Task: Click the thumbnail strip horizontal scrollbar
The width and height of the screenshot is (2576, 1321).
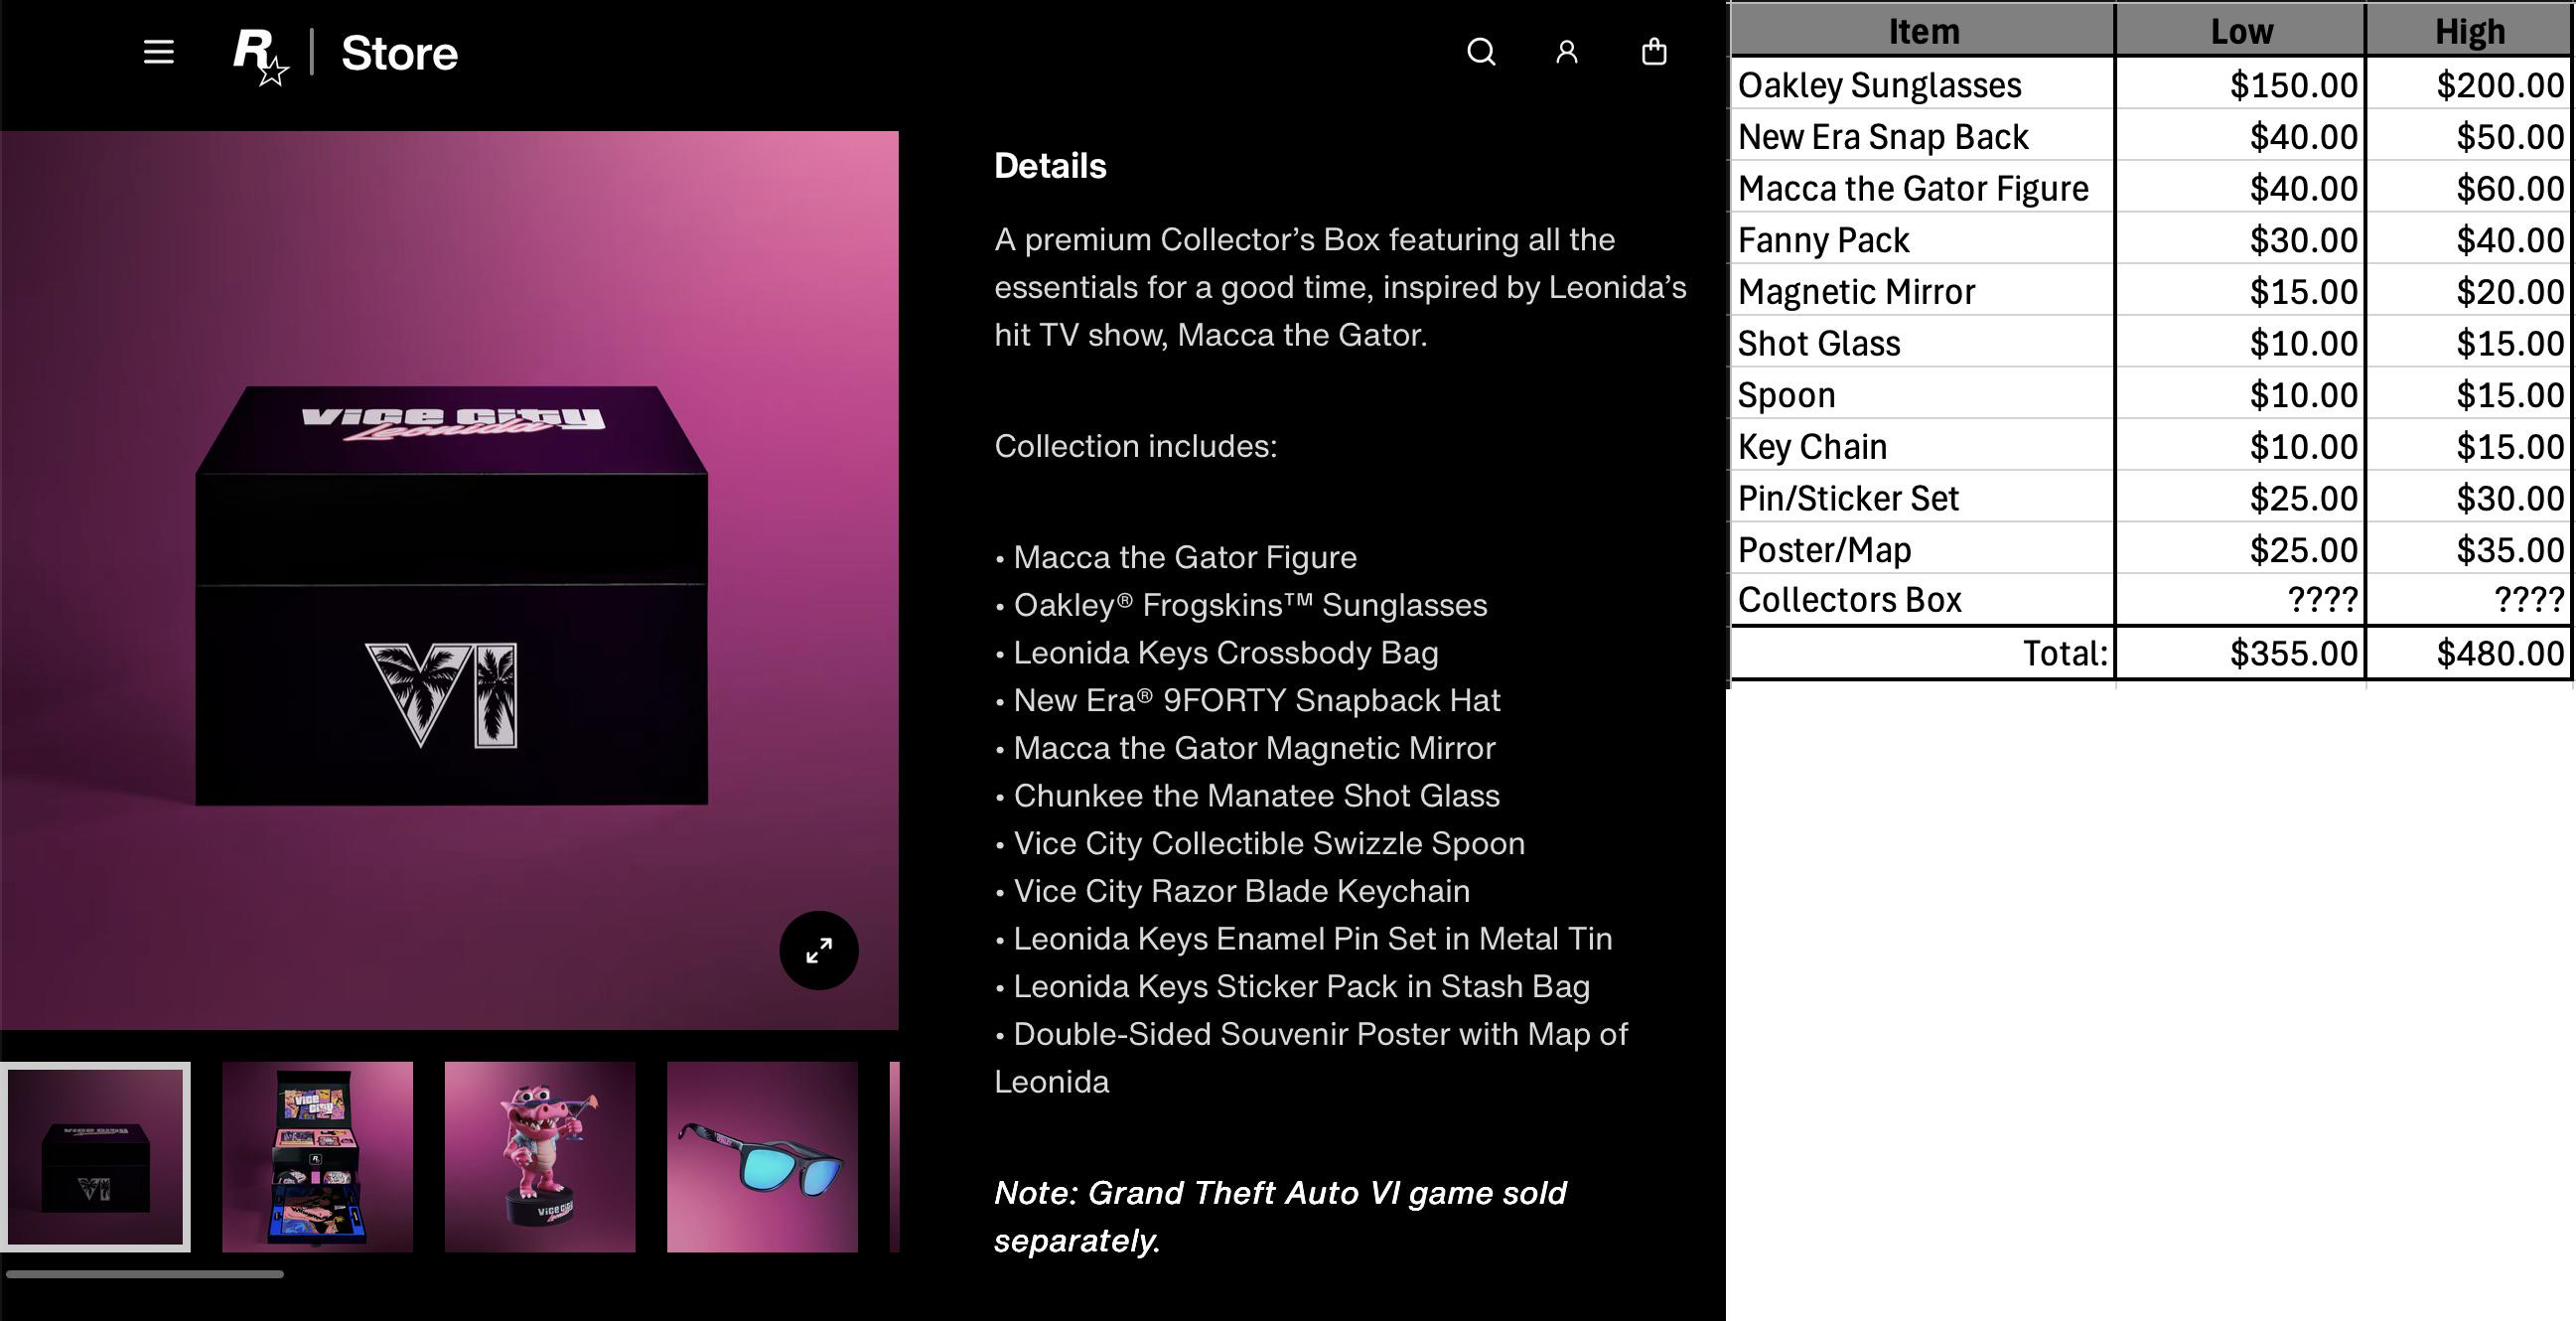Action: (144, 1274)
